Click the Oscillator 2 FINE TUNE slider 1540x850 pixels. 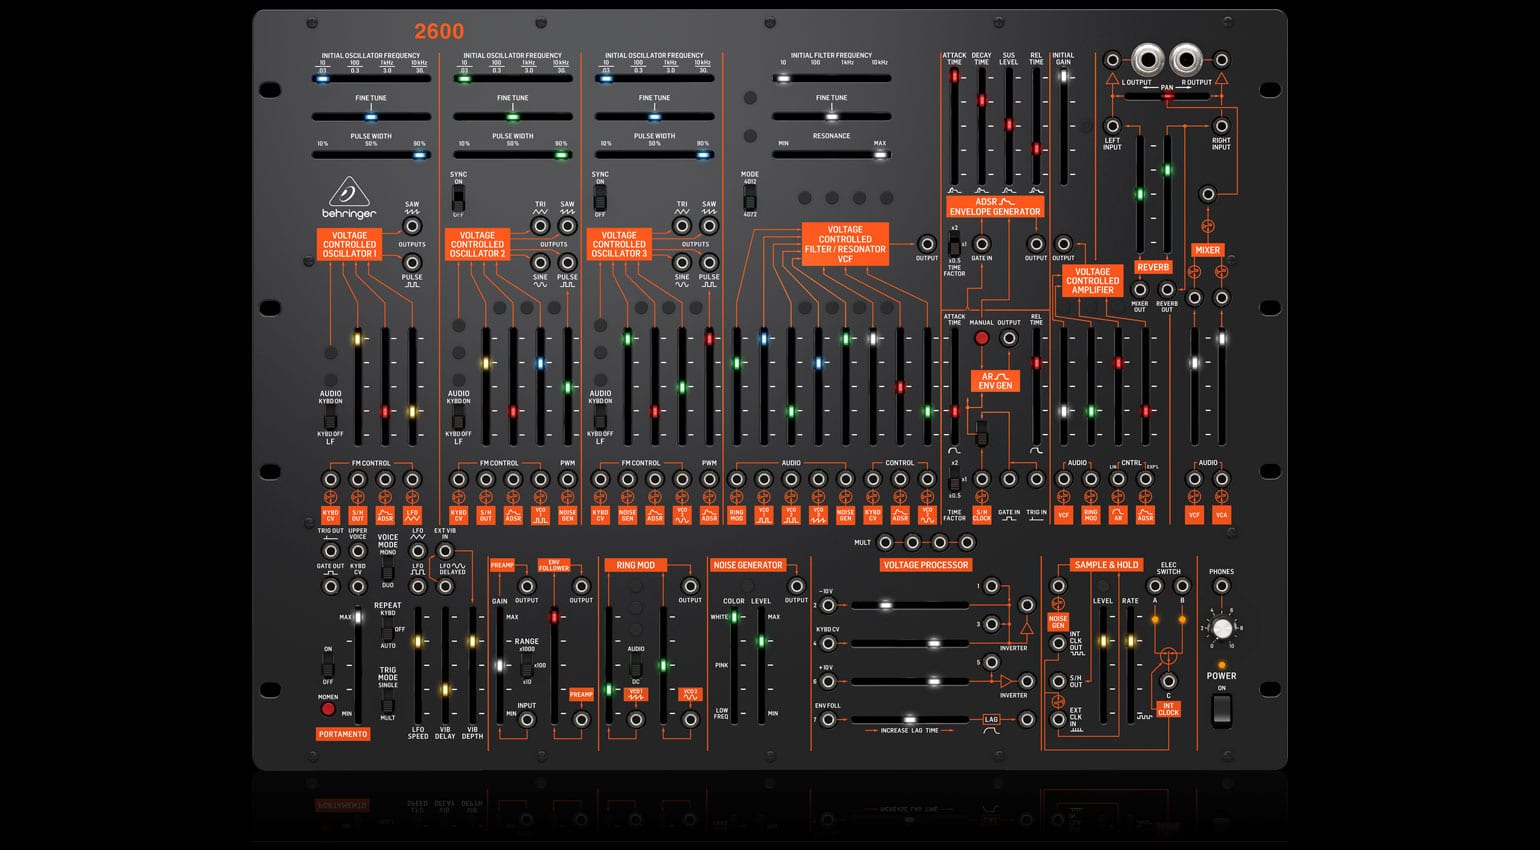[512, 116]
